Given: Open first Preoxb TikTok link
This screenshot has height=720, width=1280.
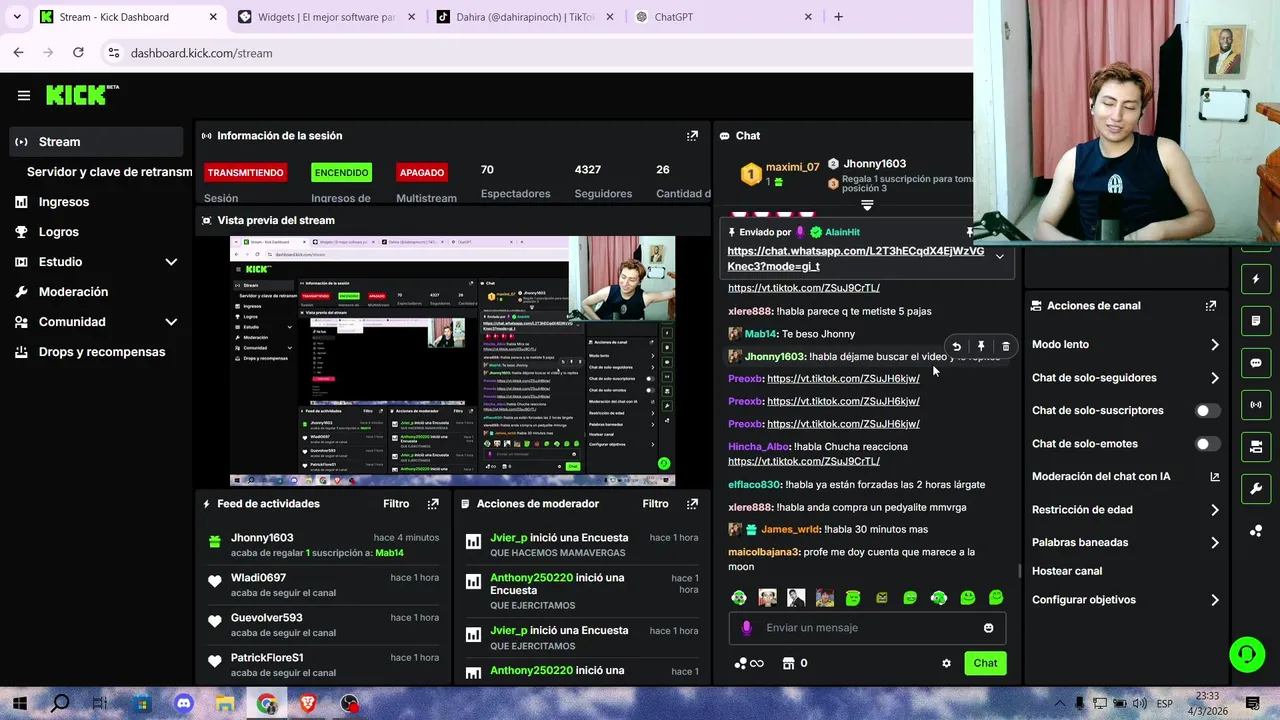Looking at the screenshot, I should tap(843, 379).
